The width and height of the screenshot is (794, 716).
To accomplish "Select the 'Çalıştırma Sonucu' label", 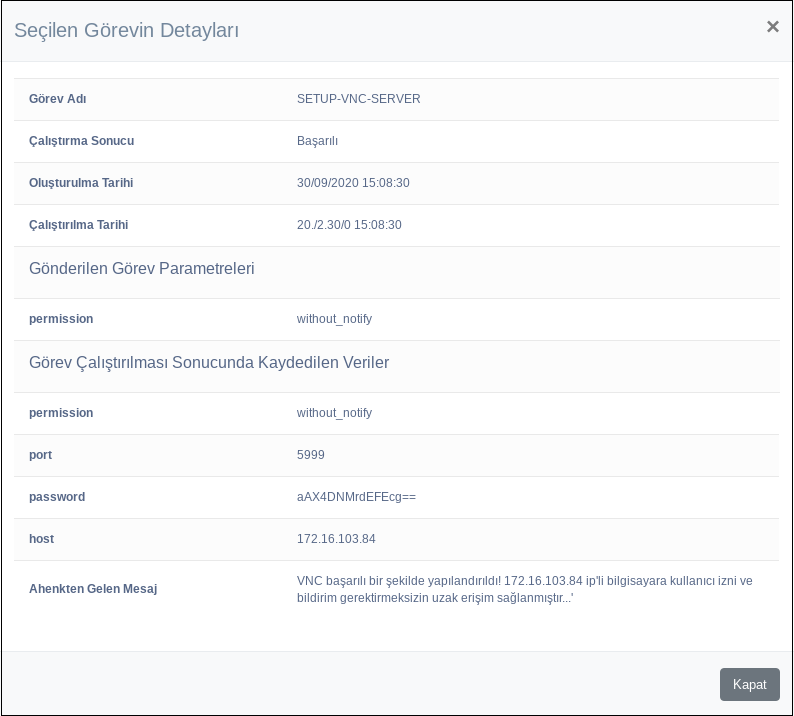I will coord(81,141).
